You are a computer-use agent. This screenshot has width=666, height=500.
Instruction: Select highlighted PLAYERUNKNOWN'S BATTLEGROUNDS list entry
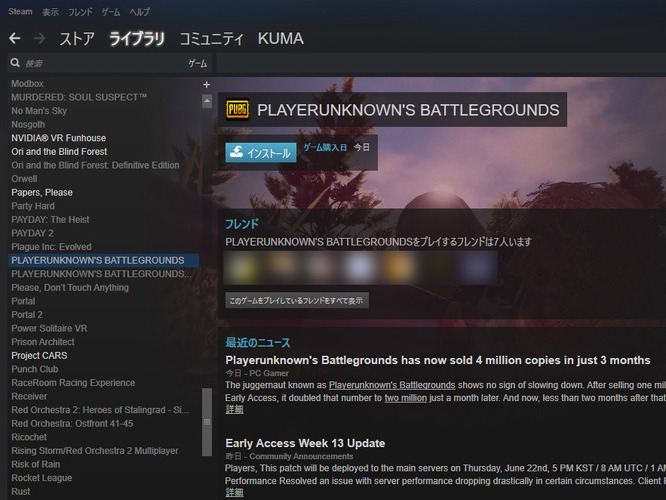point(104,260)
